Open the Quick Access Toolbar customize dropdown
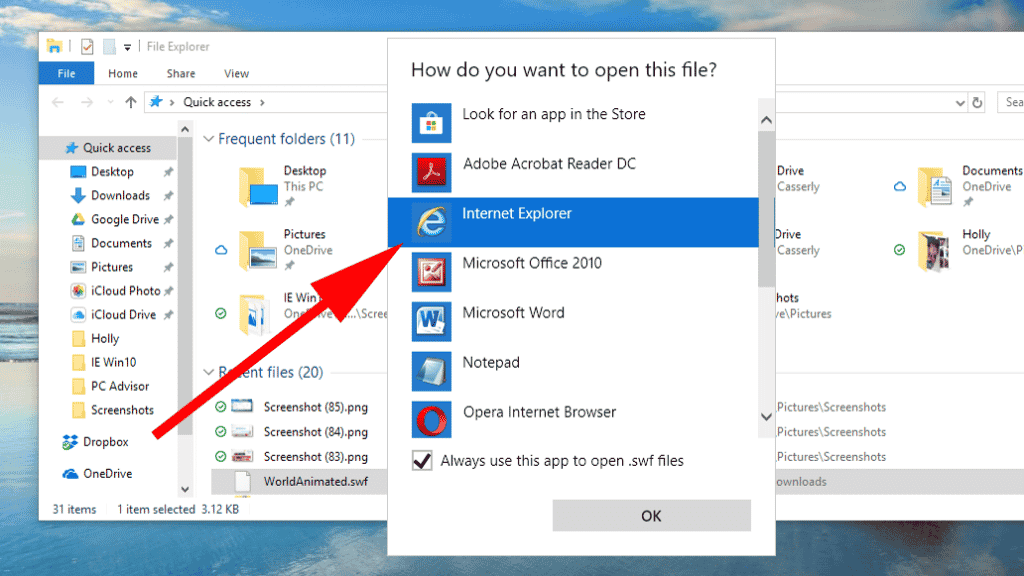This screenshot has height=576, width=1024. (x=127, y=47)
